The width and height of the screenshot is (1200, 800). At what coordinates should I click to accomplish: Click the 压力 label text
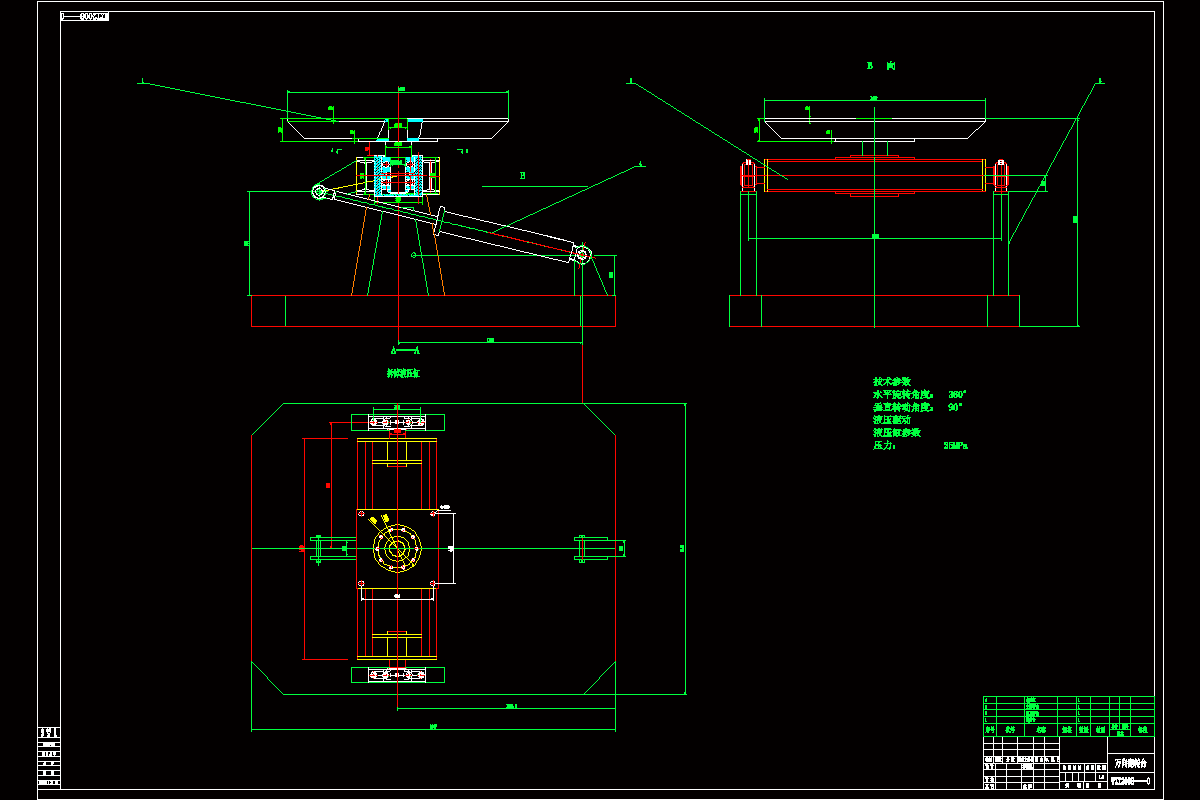885,446
